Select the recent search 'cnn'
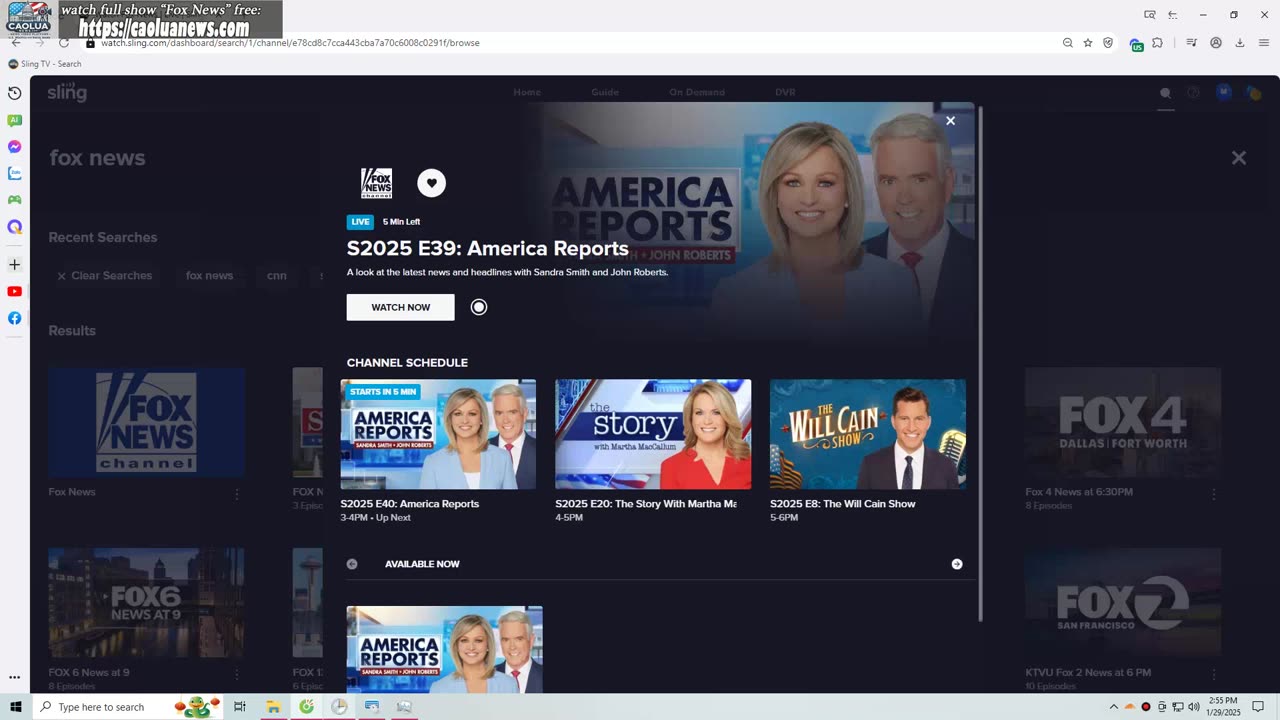 point(277,276)
